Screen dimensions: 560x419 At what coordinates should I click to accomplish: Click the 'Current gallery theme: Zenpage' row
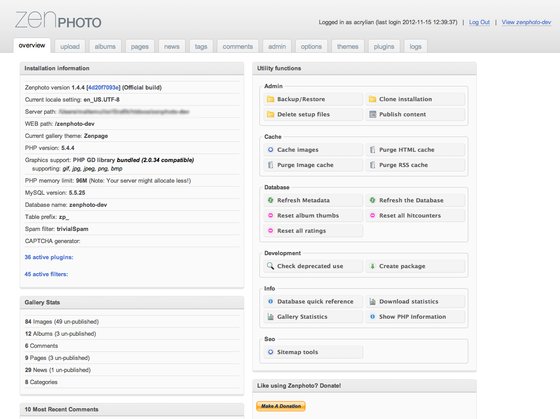132,136
